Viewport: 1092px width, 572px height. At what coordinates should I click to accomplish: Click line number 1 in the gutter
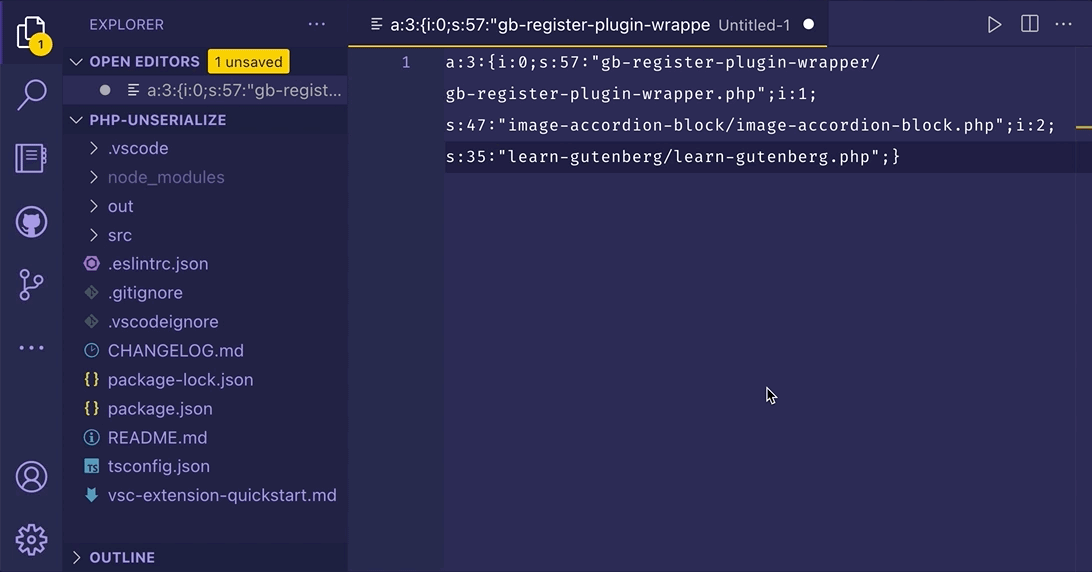[x=406, y=63]
